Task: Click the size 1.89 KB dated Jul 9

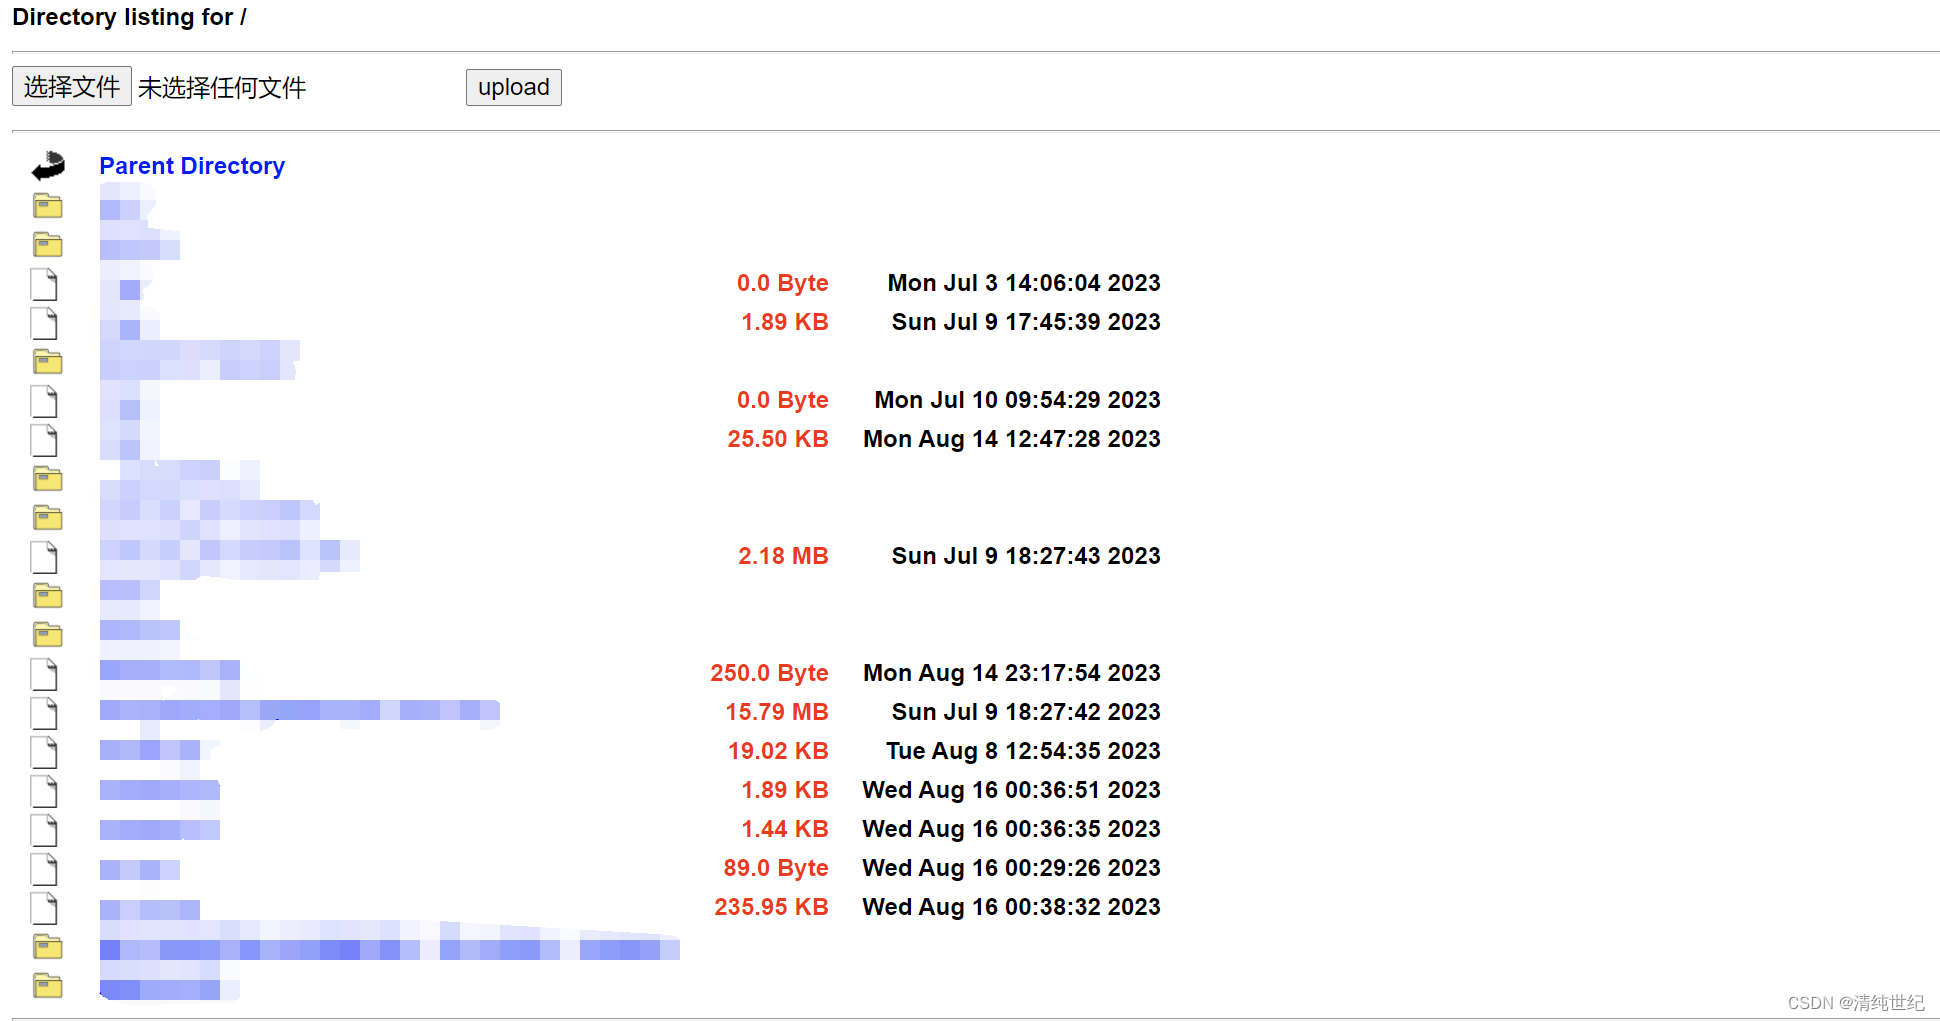Action: click(785, 322)
